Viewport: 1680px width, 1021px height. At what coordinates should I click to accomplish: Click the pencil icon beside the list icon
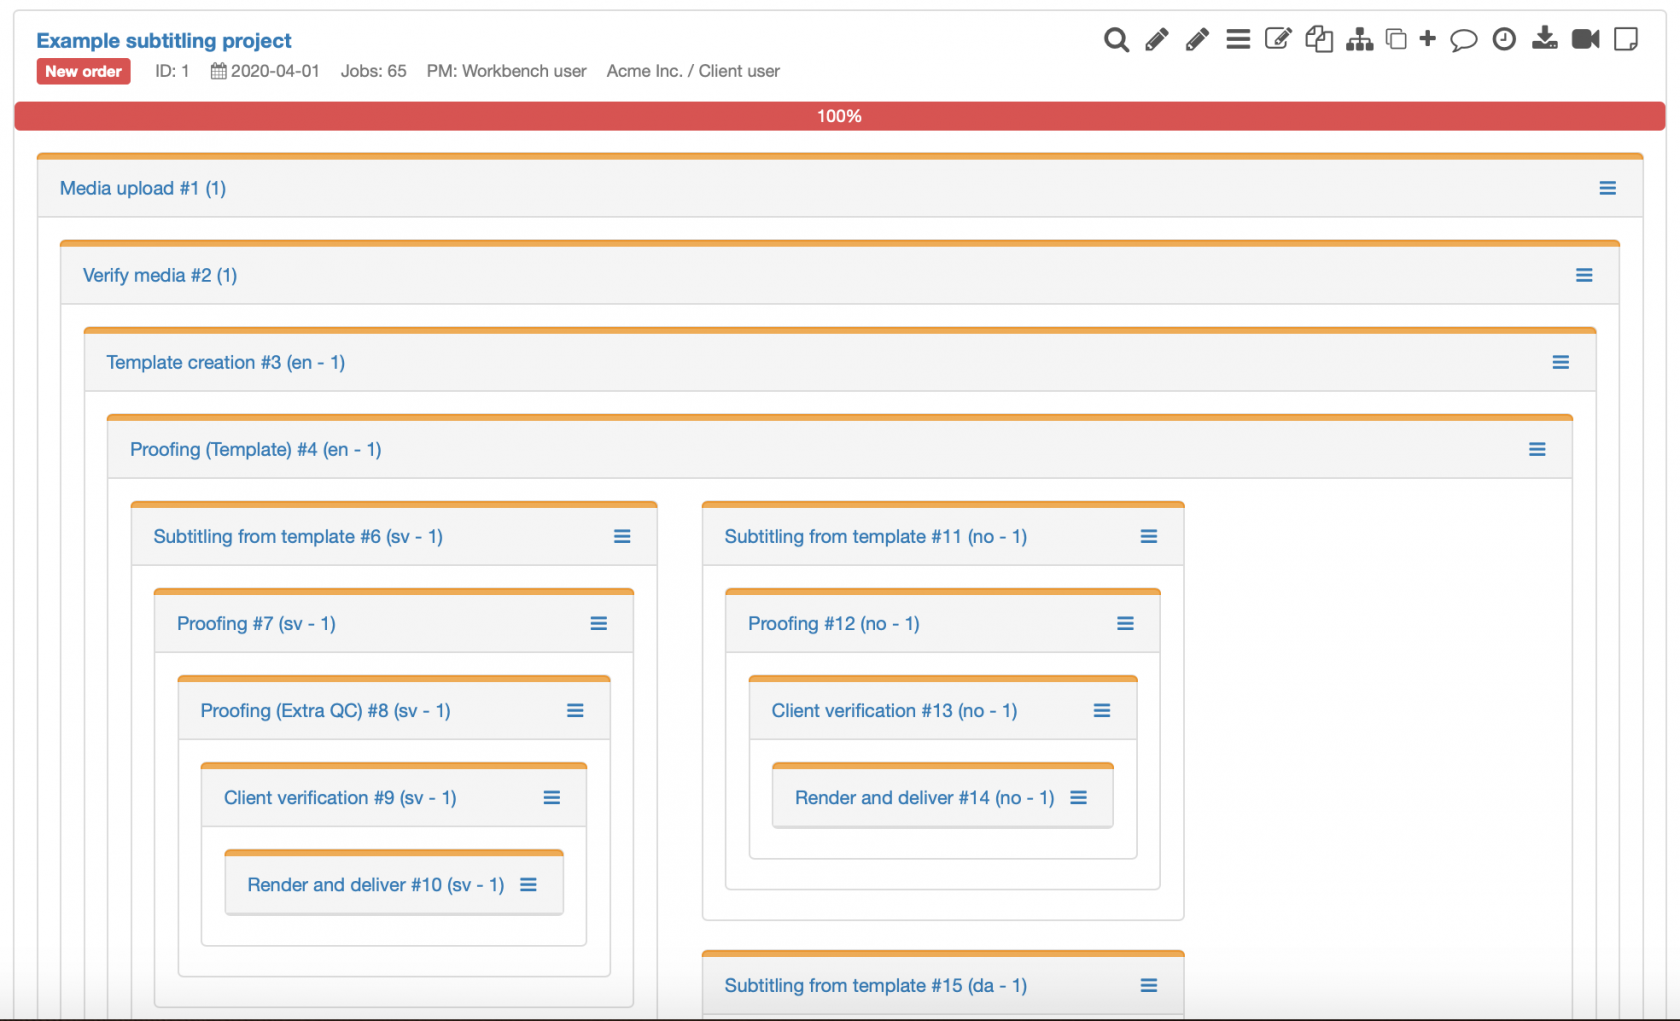[x=1197, y=40]
